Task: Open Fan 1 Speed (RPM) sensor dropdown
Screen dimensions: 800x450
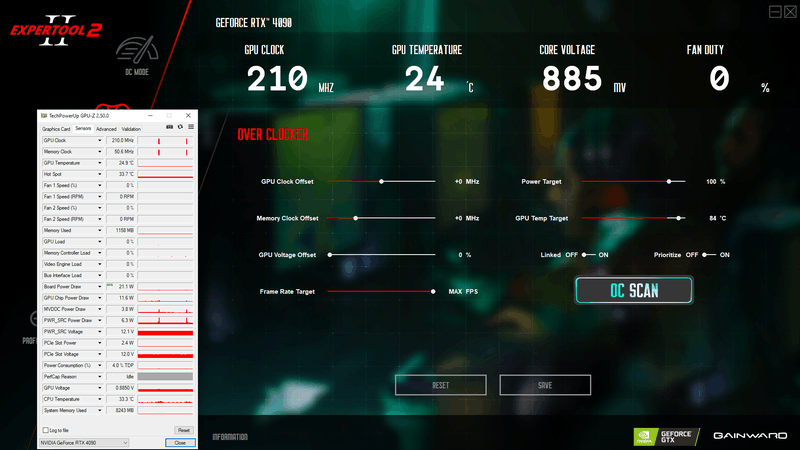Action: (x=99, y=196)
